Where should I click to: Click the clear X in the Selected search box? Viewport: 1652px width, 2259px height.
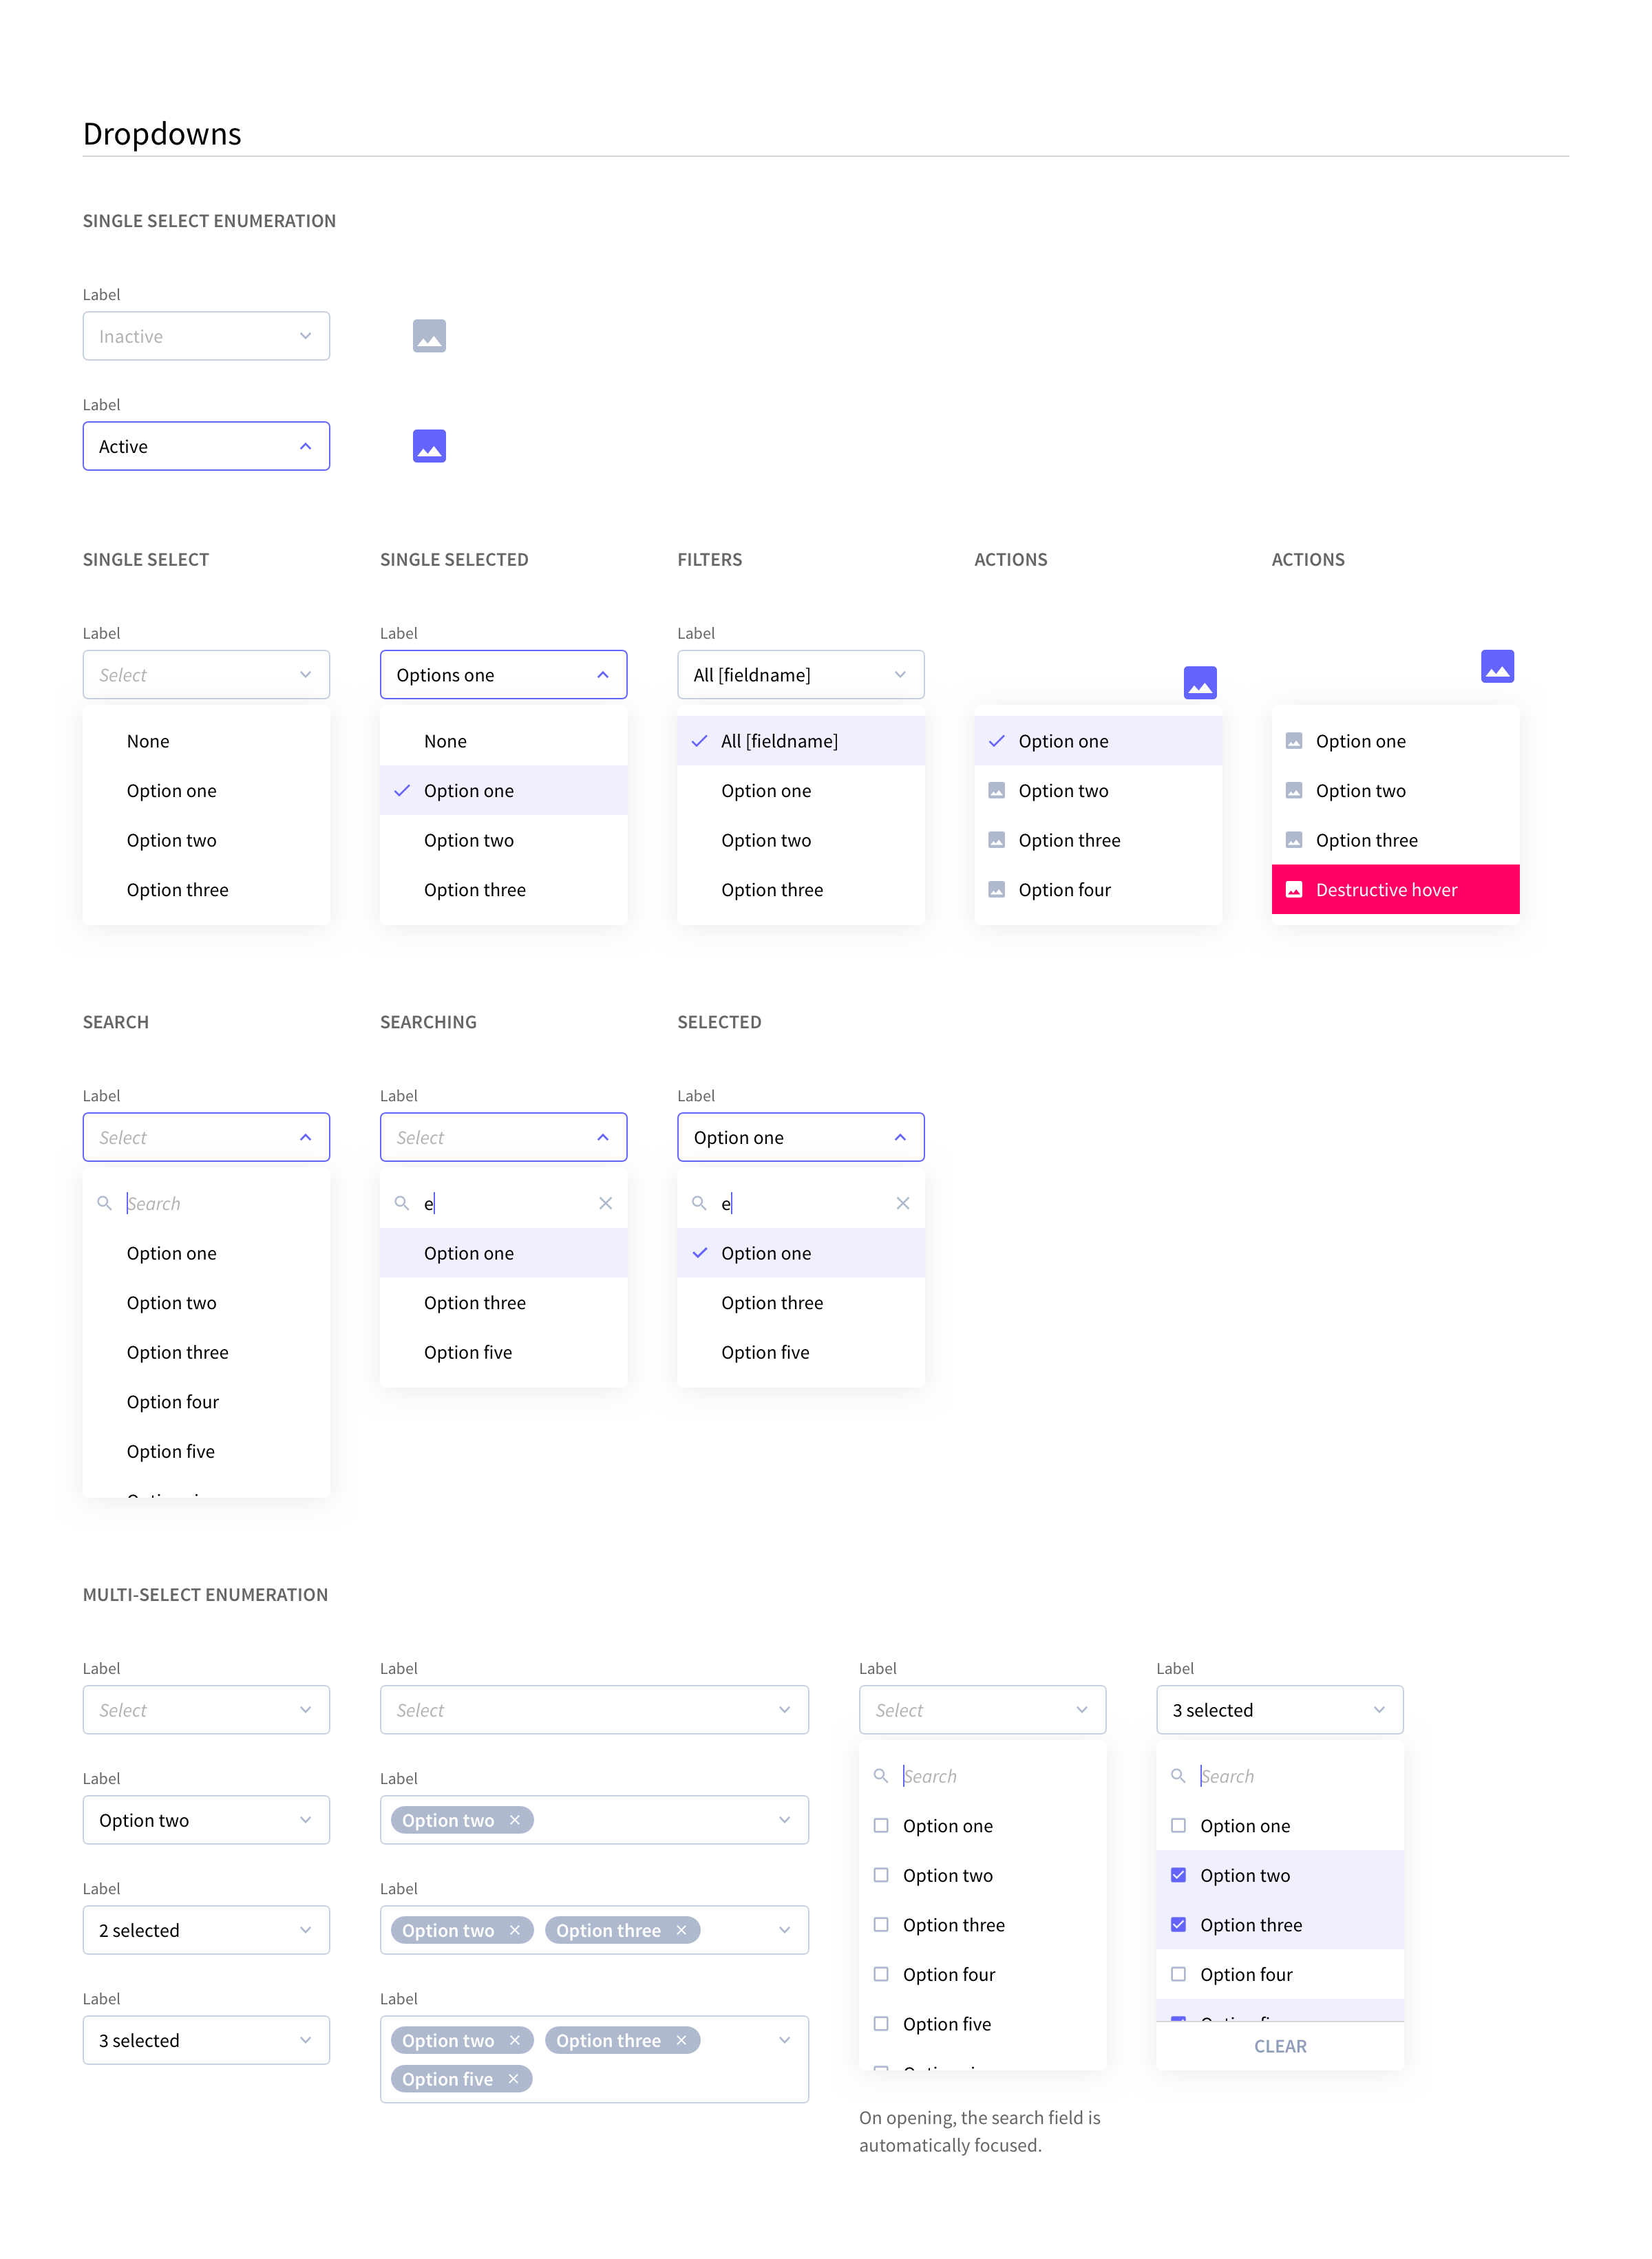[x=903, y=1203]
